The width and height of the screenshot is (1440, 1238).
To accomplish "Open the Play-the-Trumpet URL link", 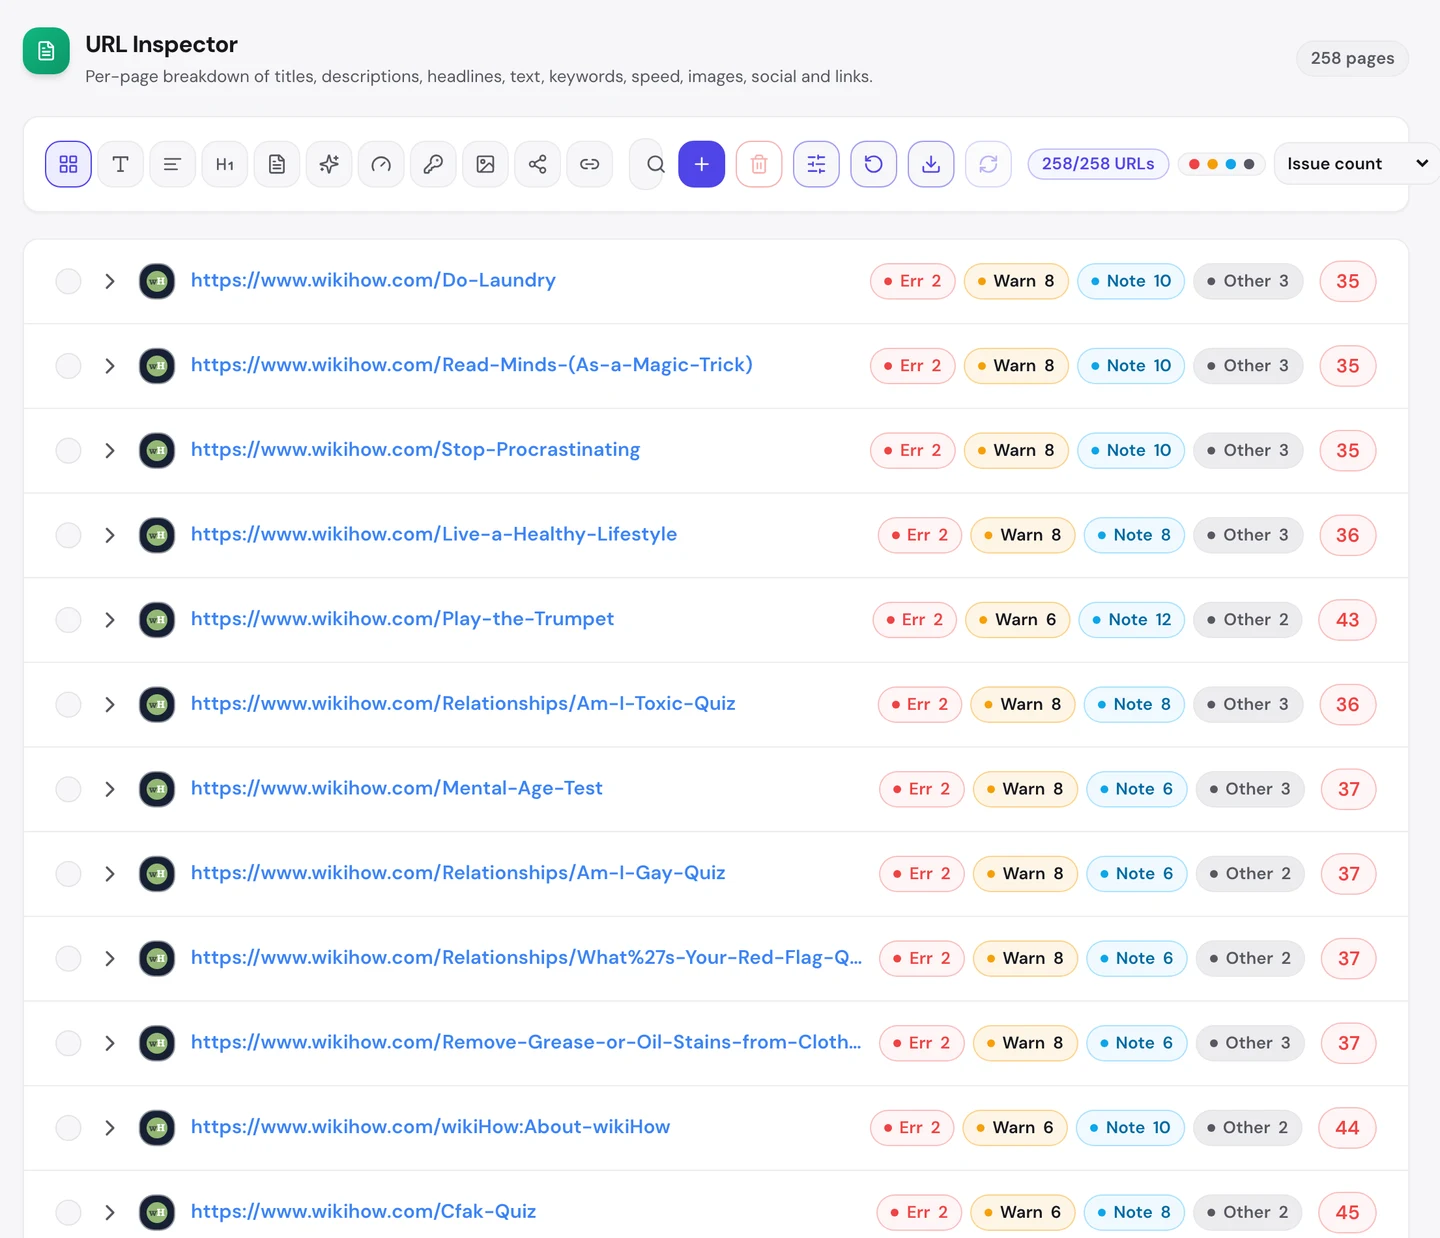I will coord(402,619).
